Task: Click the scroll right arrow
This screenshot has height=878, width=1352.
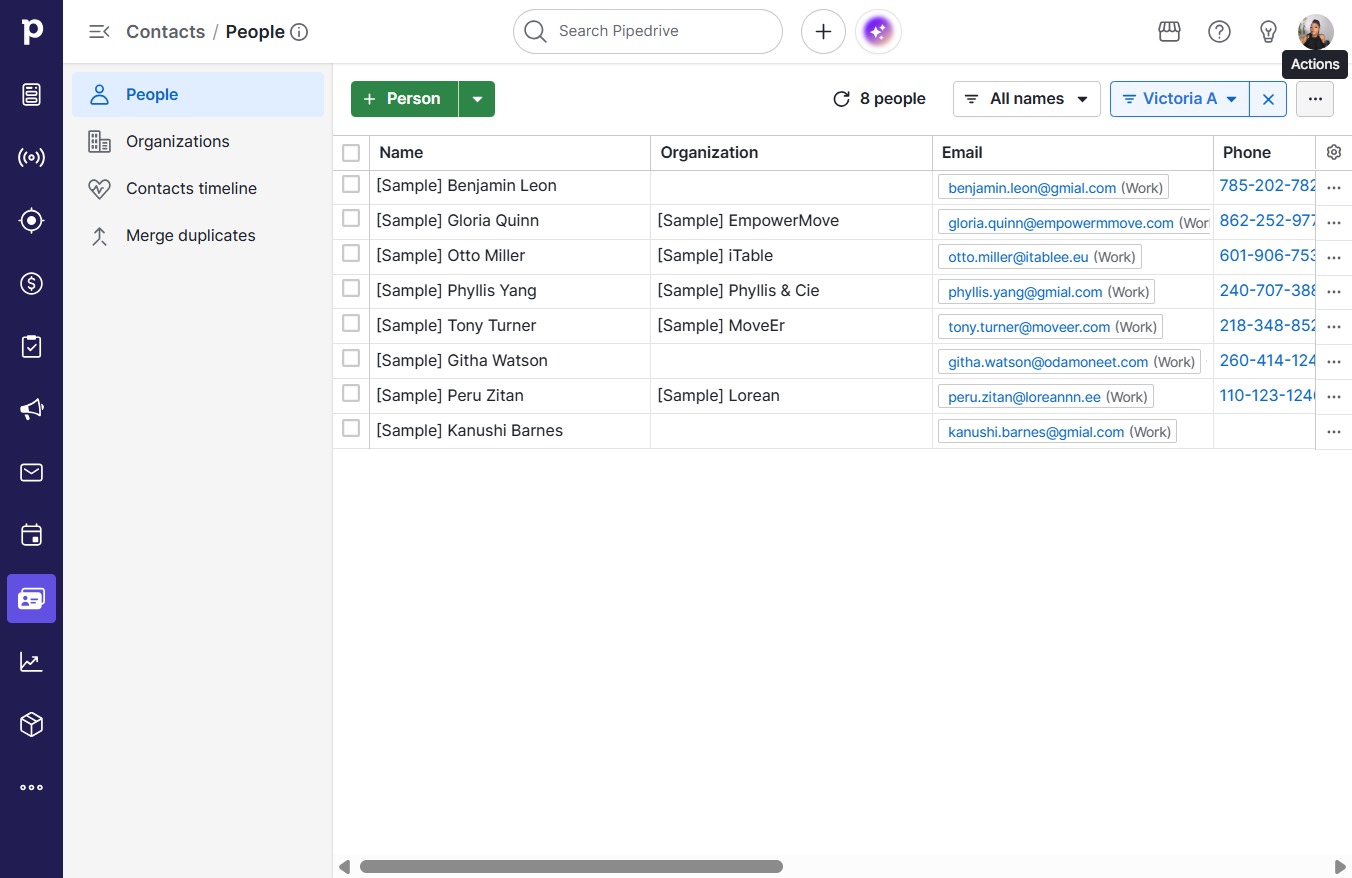Action: (1340, 867)
